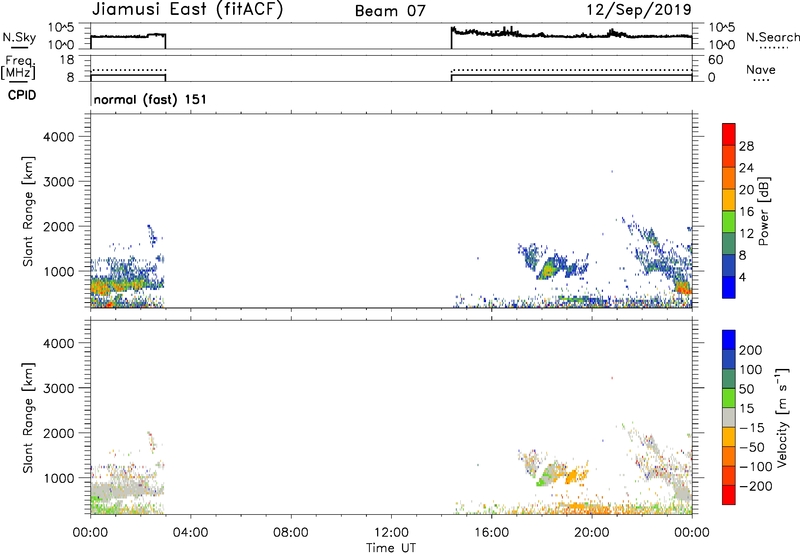This screenshot has height=554, width=800.
Task: Click the Power colorbar red segment
Action: coord(729,134)
